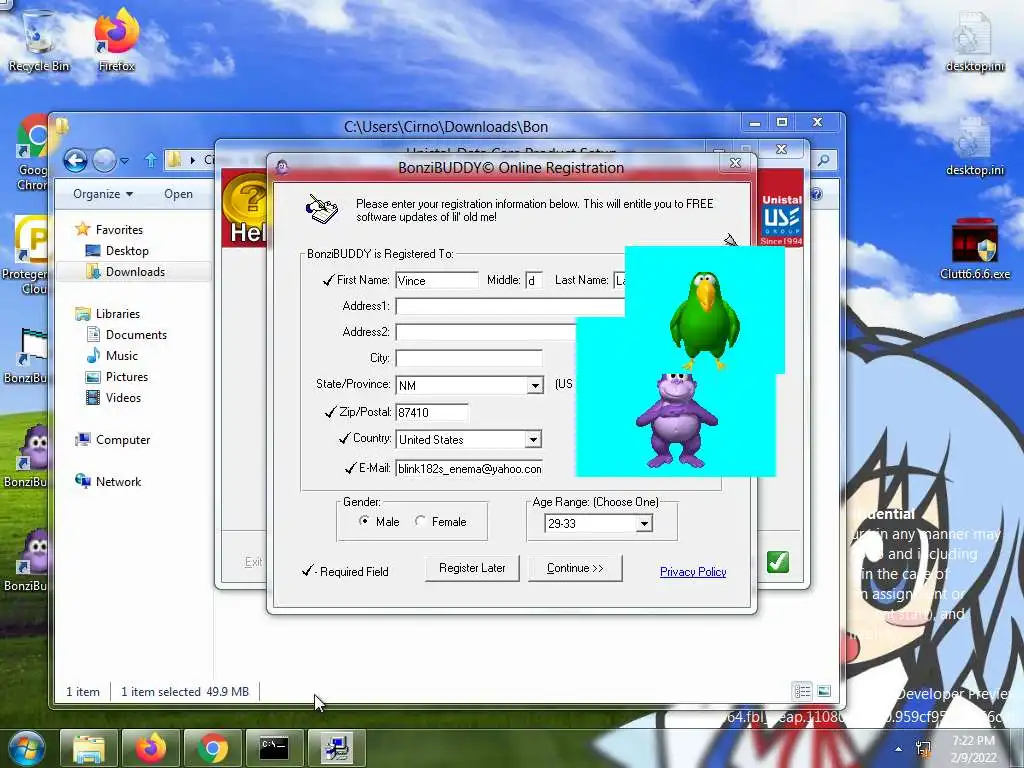Open the Country dropdown

pyautogui.click(x=533, y=440)
